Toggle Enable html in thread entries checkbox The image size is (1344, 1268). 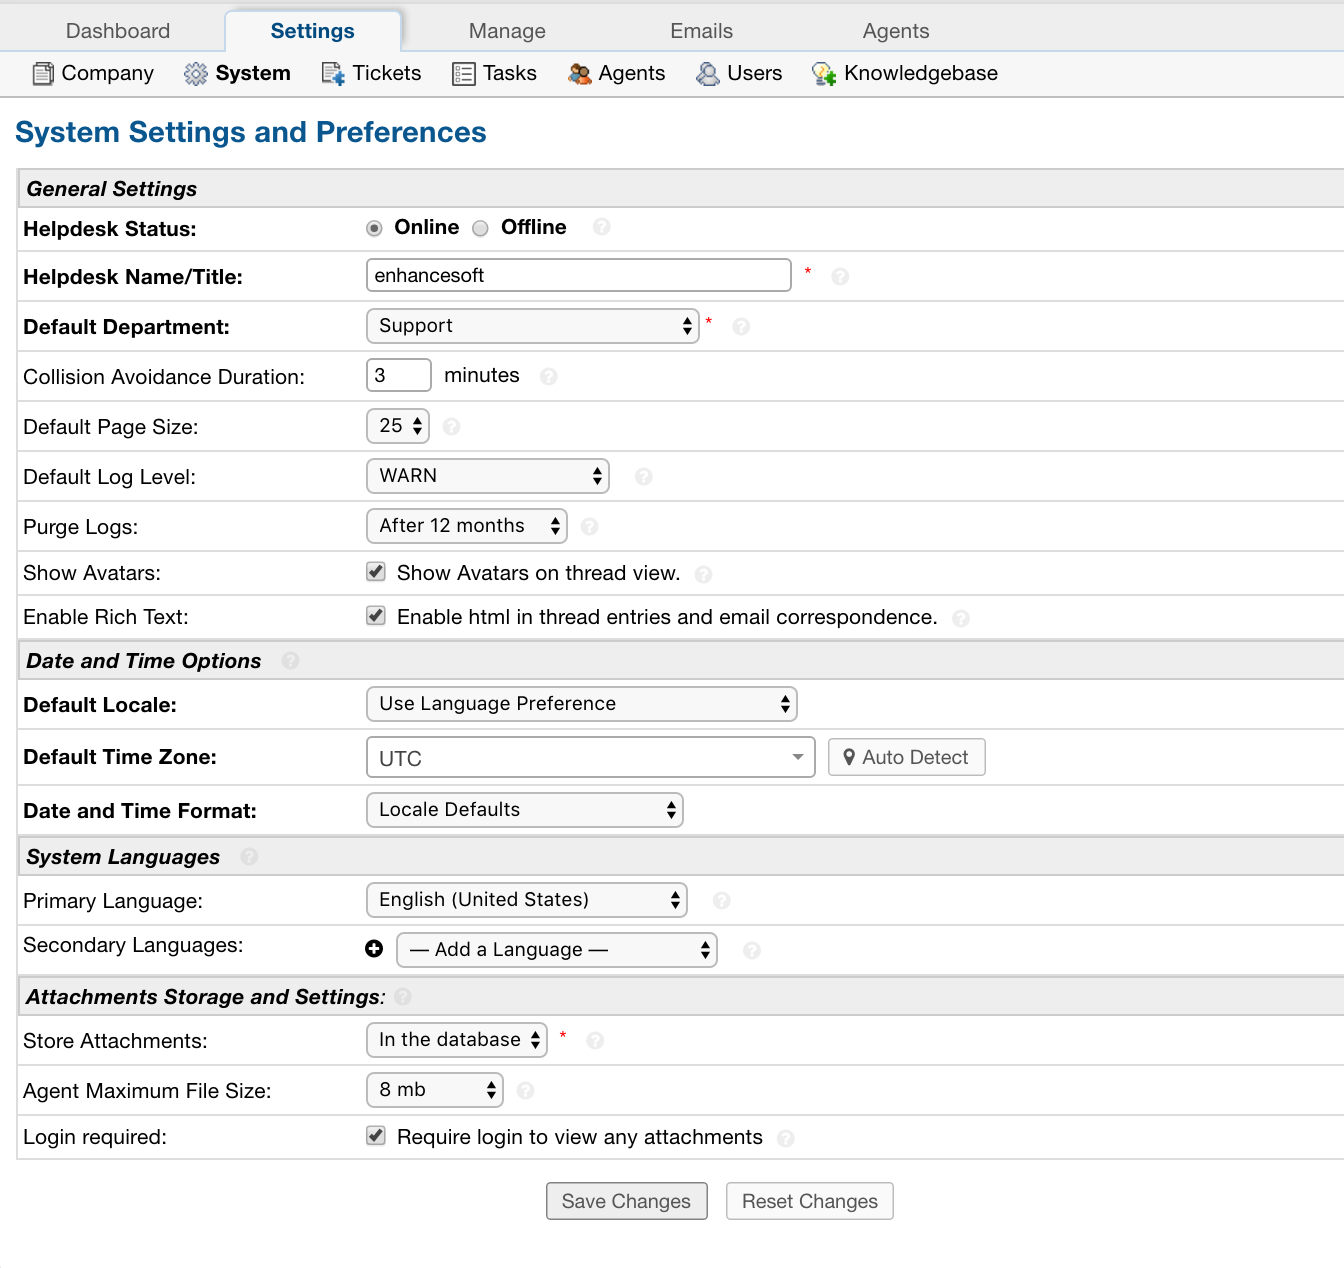coord(376,616)
